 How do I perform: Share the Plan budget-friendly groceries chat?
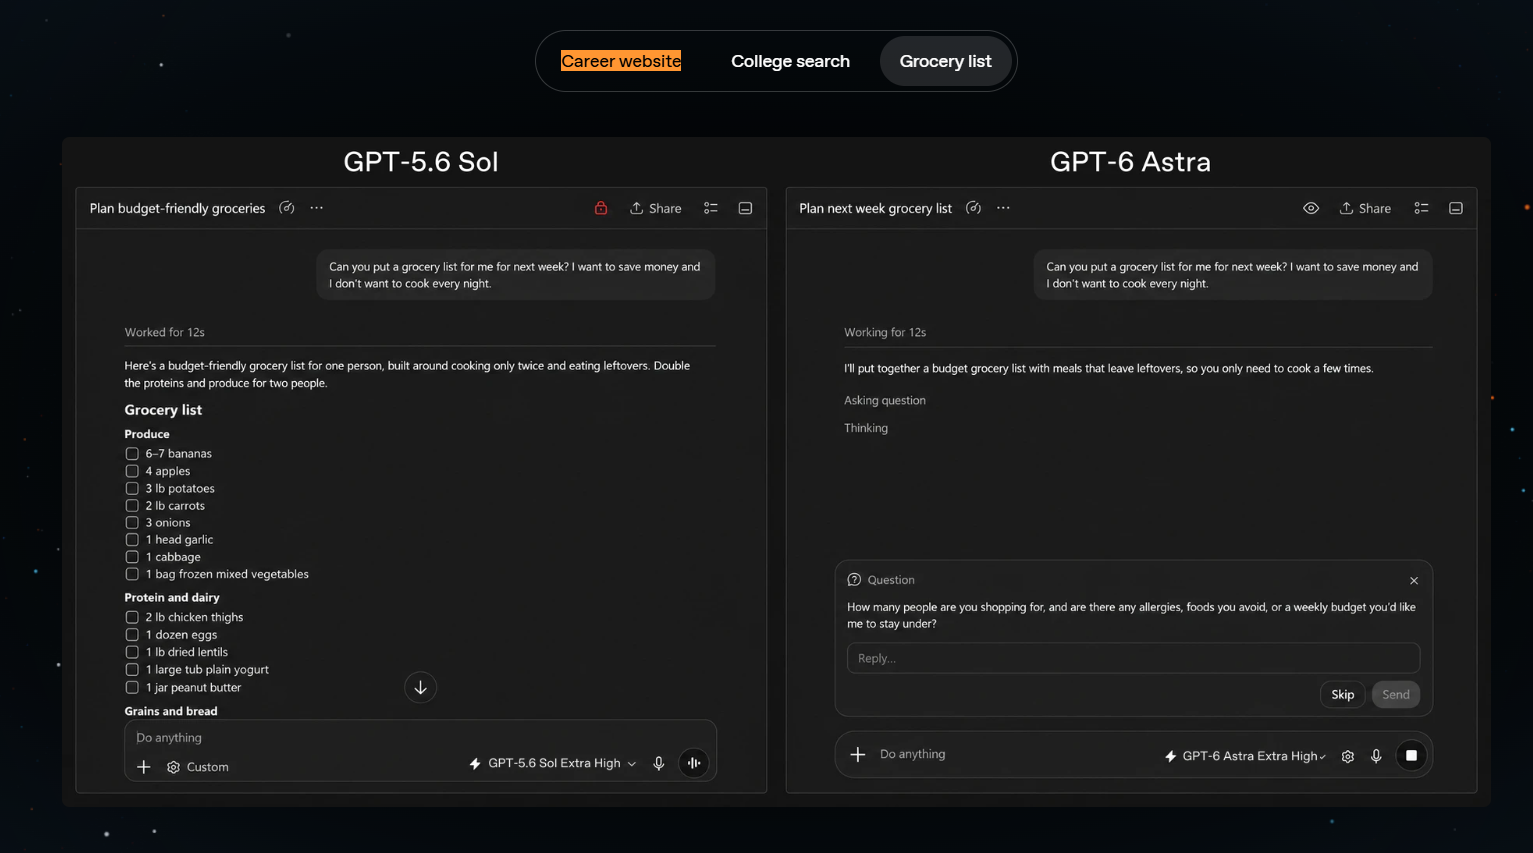656,208
